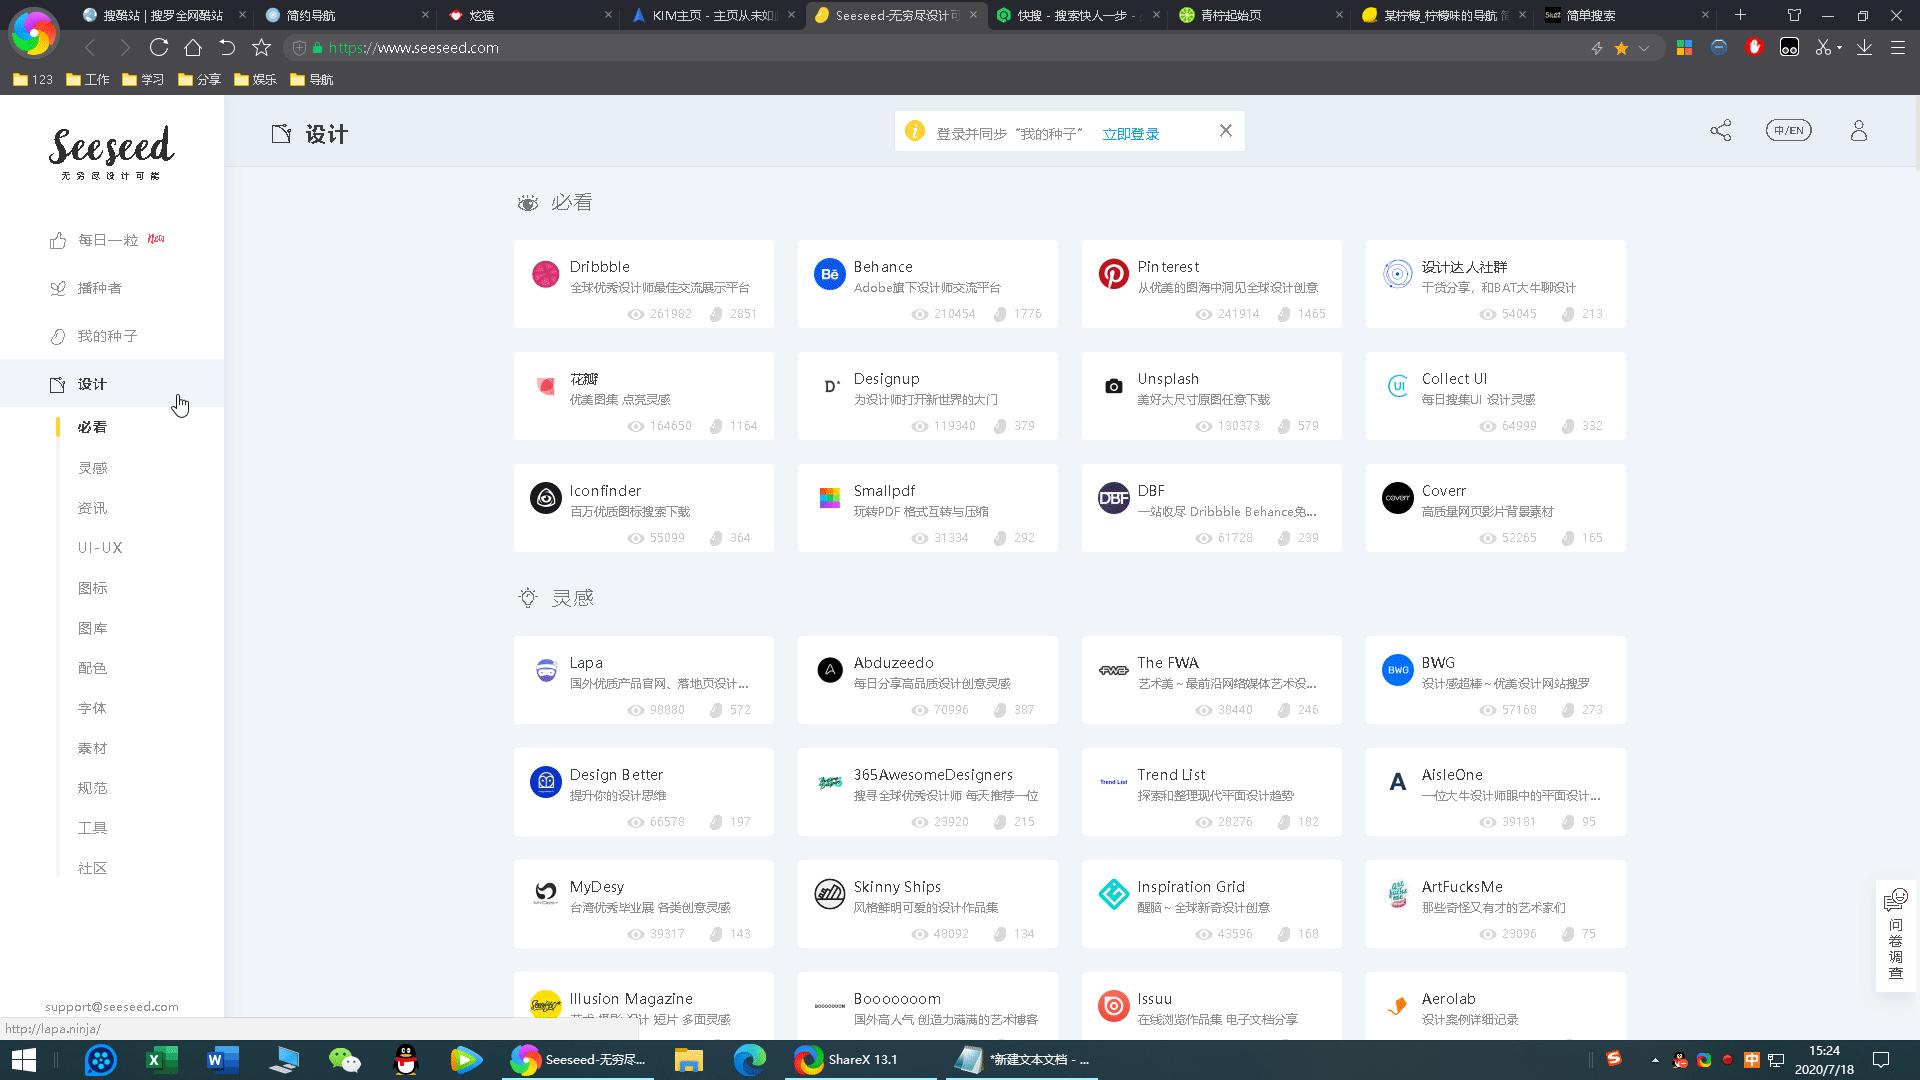This screenshot has width=1920, height=1080.
Task: Click the browser address URL field
Action: pos(900,47)
